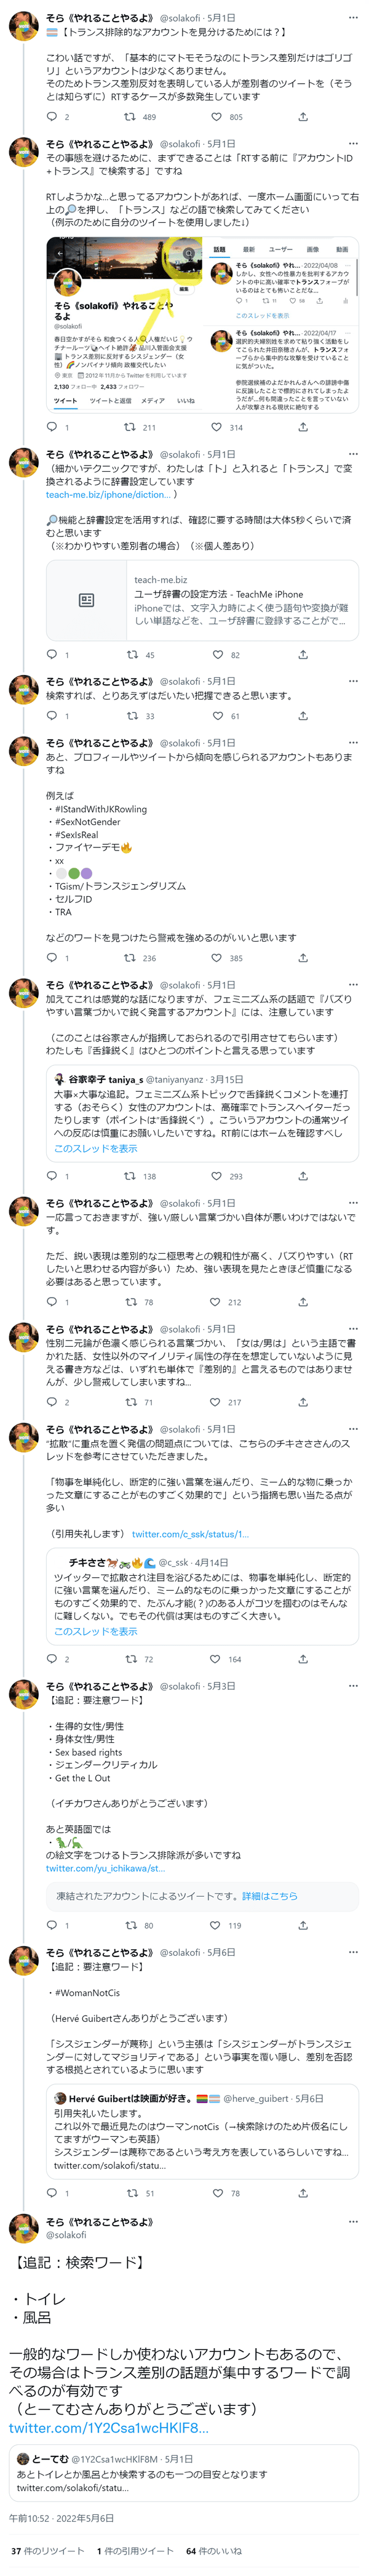Click 詳細はこちら on the suspended account notice
Screen dimensions: 369x2576
[269, 1896]
